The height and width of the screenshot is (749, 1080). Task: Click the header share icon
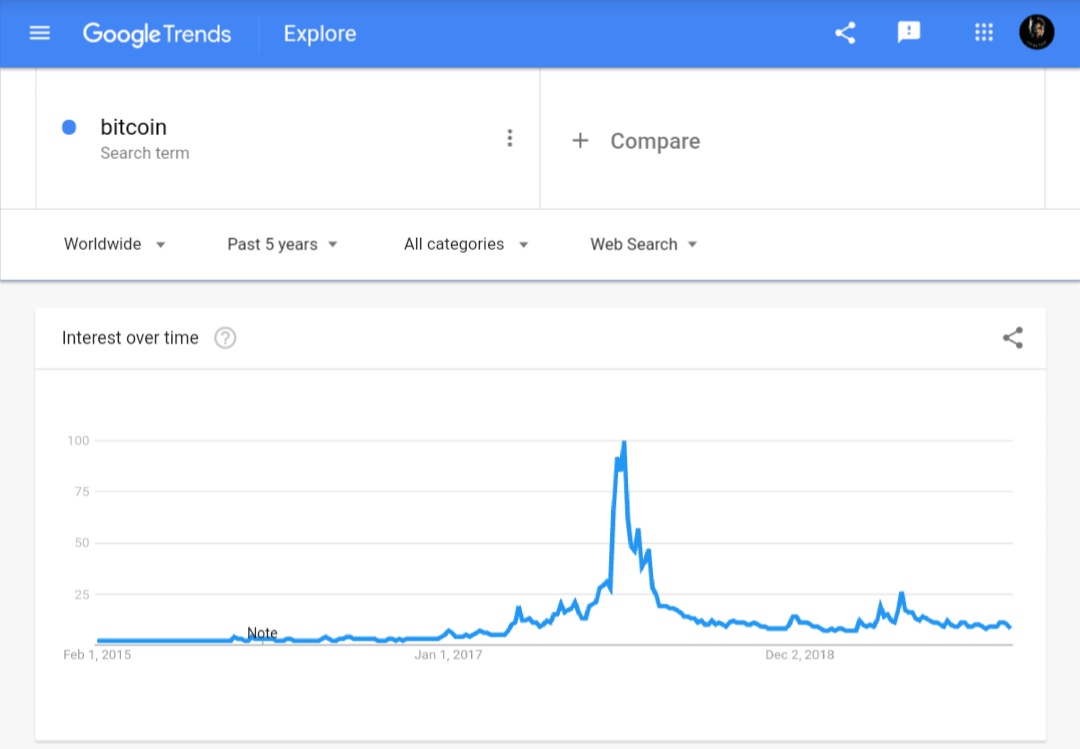click(x=845, y=33)
